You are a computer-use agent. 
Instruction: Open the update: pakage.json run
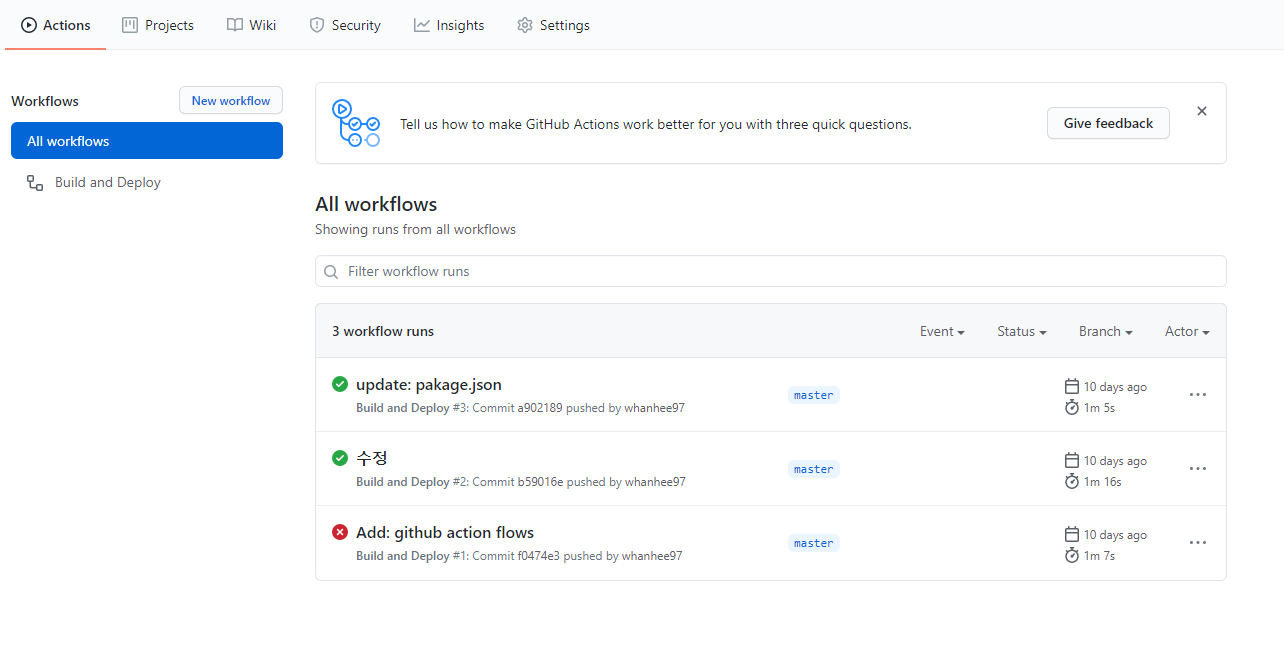tap(429, 385)
